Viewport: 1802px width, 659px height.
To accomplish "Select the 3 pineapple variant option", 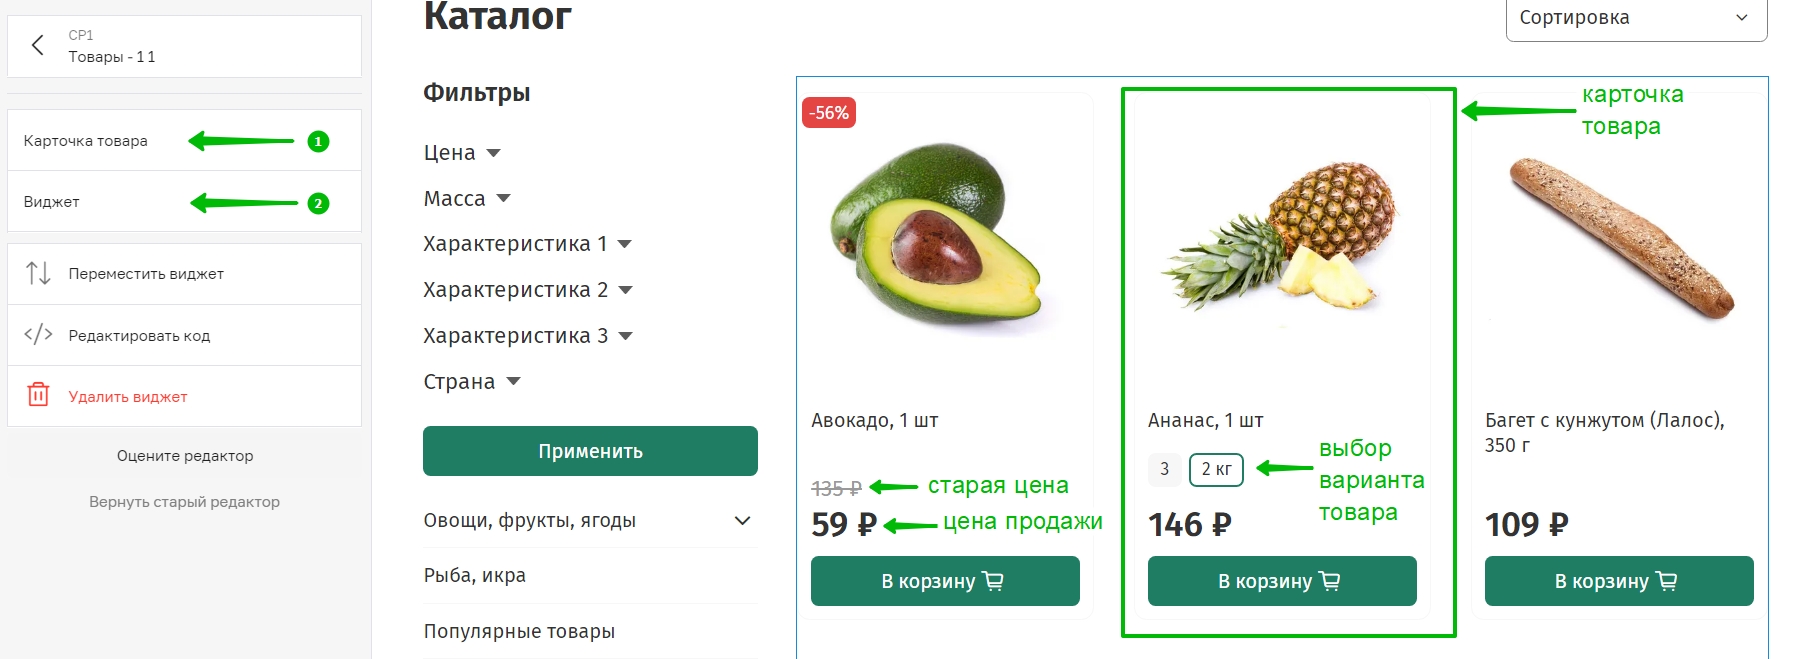I will click(1164, 469).
